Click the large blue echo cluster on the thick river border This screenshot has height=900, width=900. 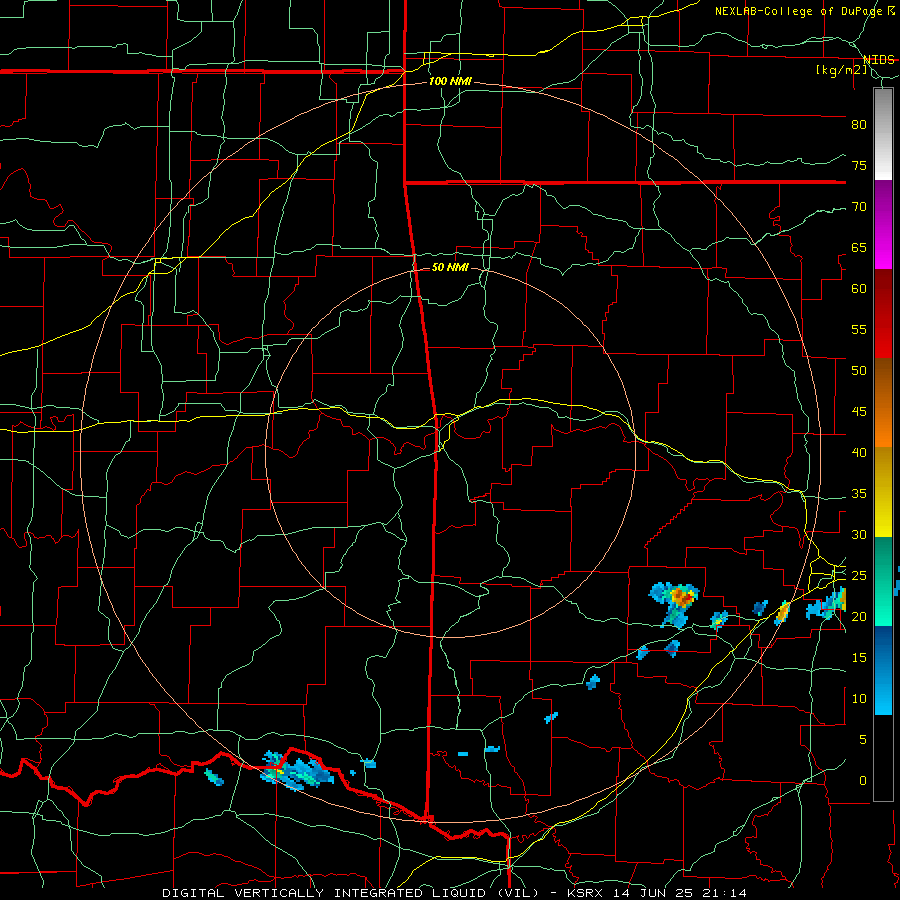[296, 771]
